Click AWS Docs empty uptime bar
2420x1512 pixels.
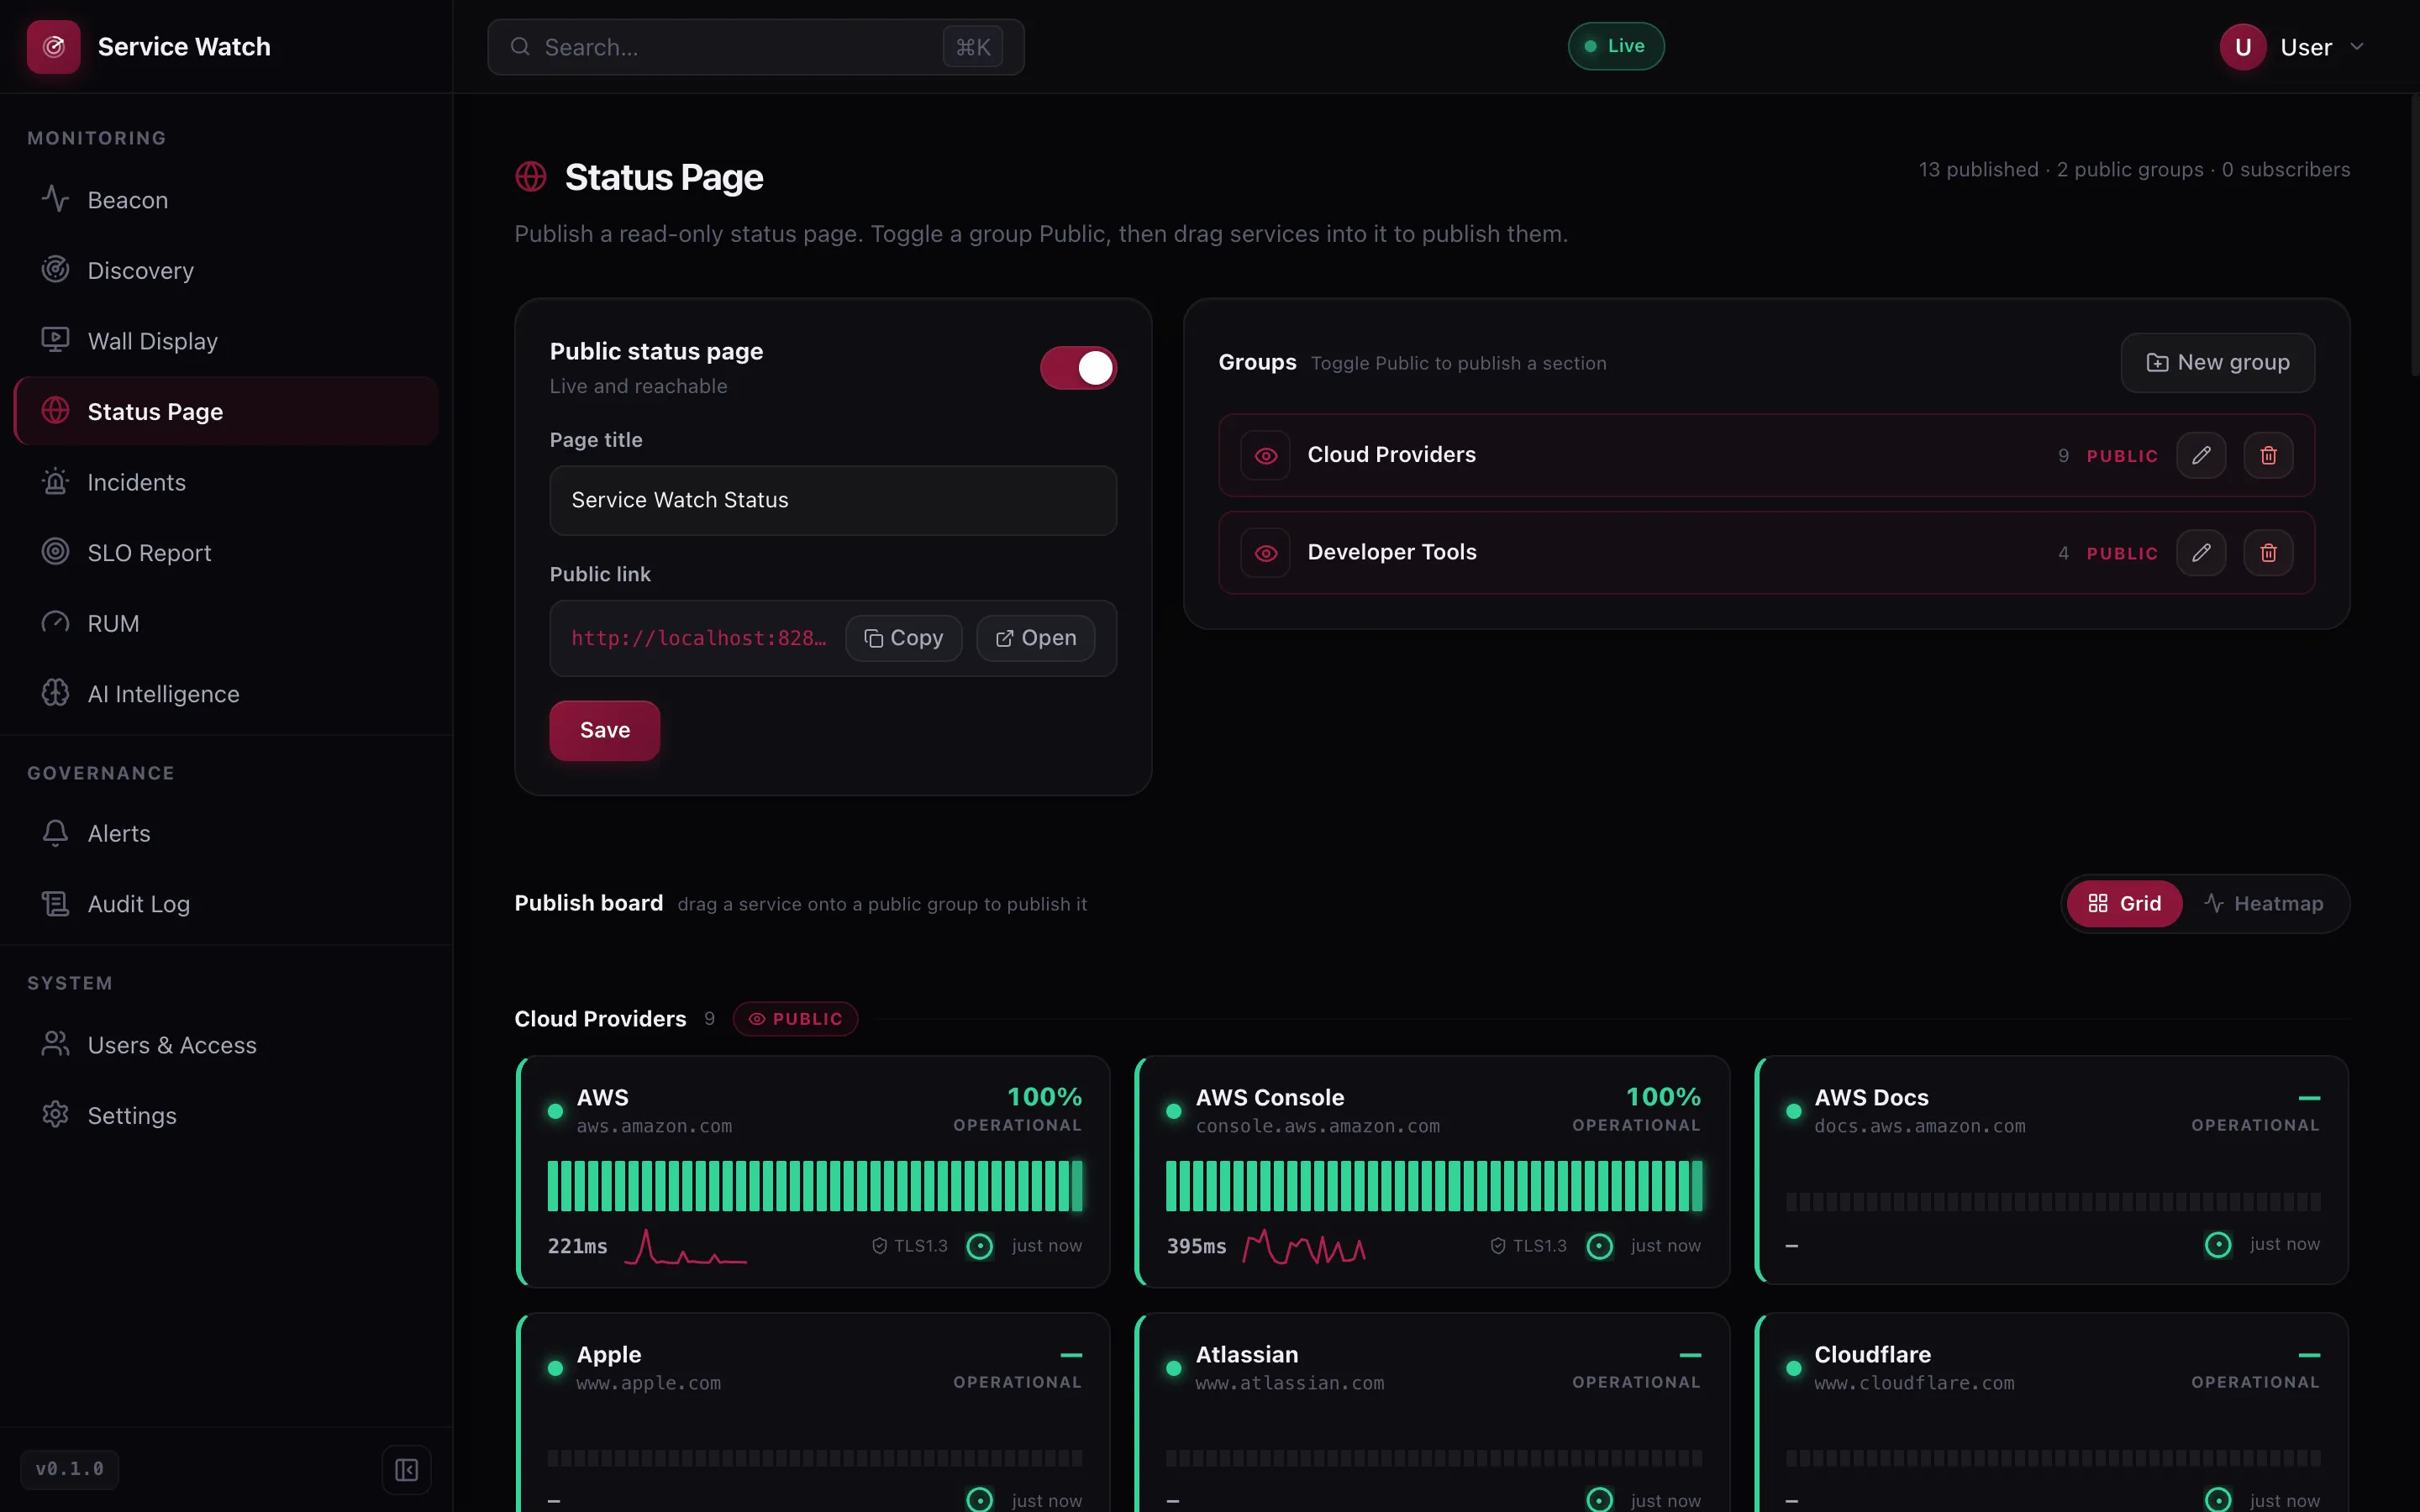[2053, 1201]
